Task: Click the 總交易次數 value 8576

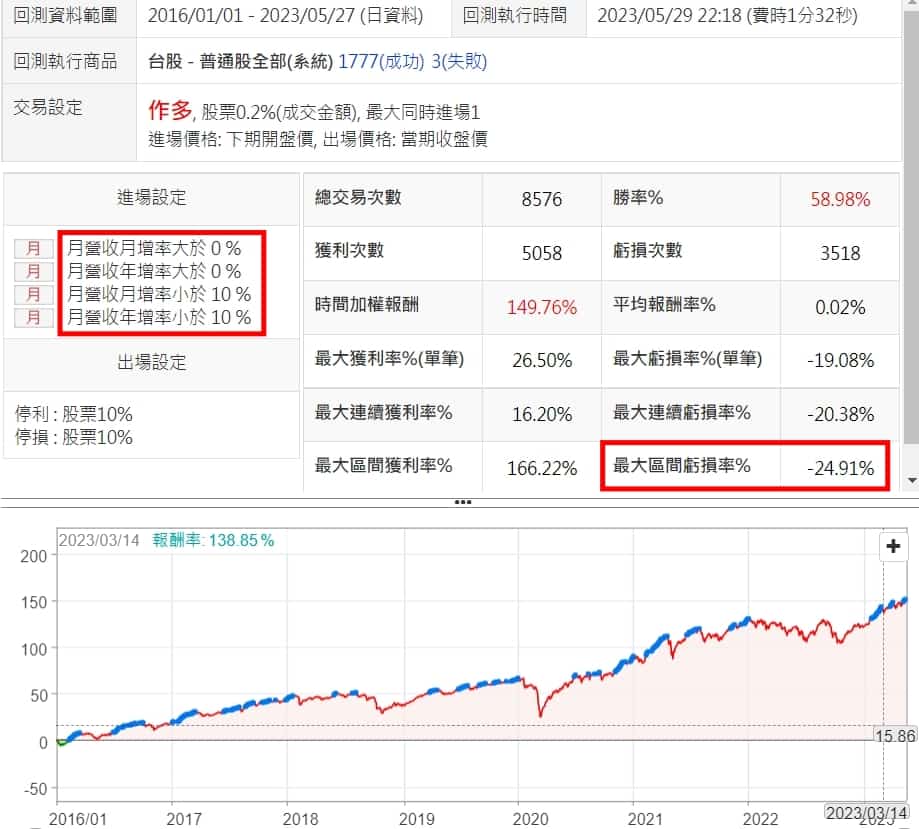Action: 542,199
